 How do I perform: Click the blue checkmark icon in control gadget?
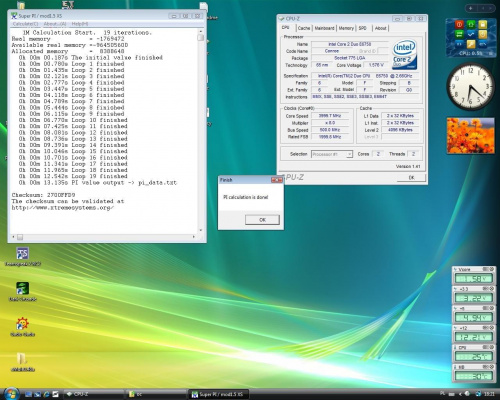point(471,34)
